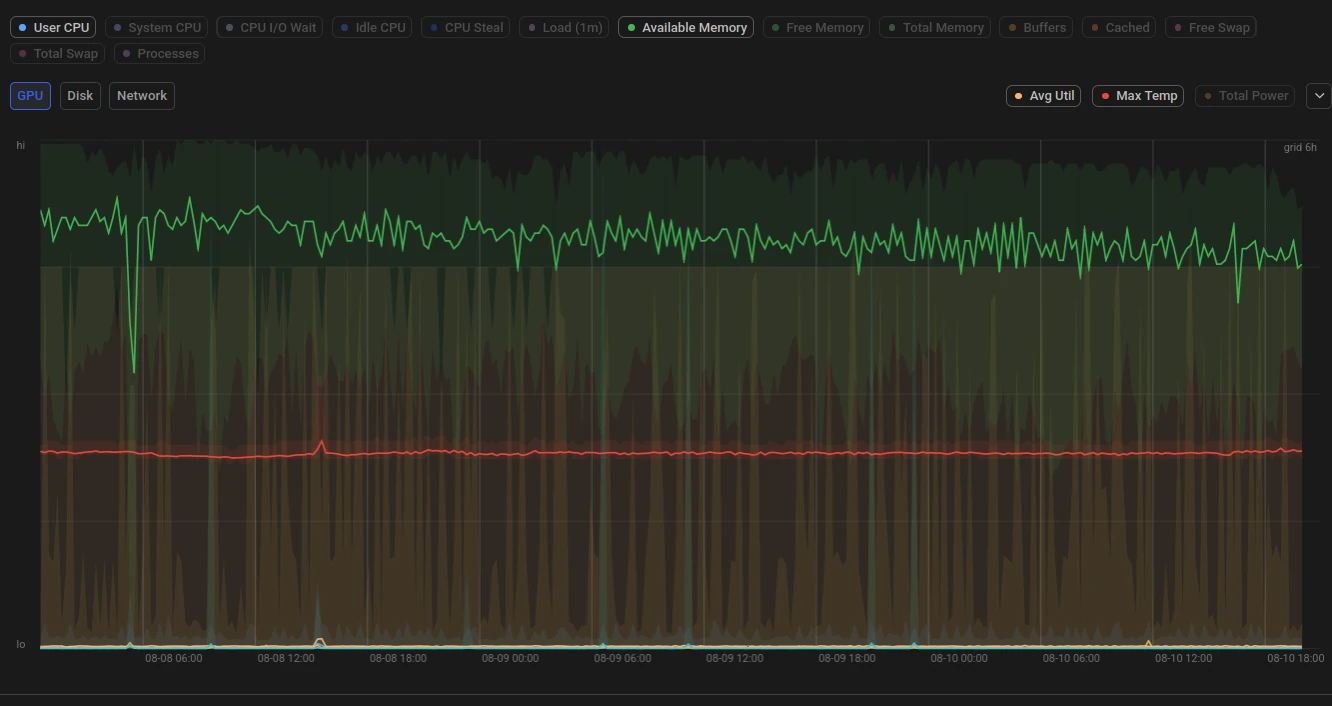The image size is (1332, 706).
Task: Click the 08-10 06:00 time axis label
Action: tap(1071, 658)
